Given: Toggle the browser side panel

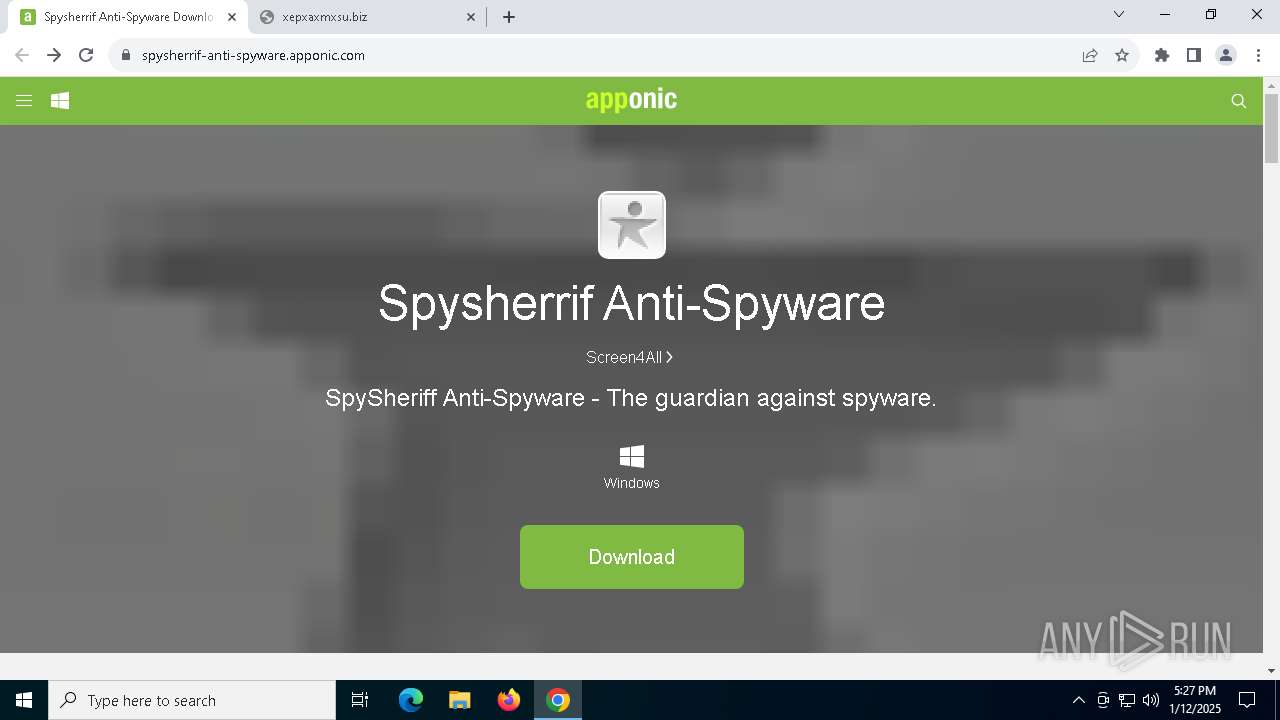Looking at the screenshot, I should 1194,55.
